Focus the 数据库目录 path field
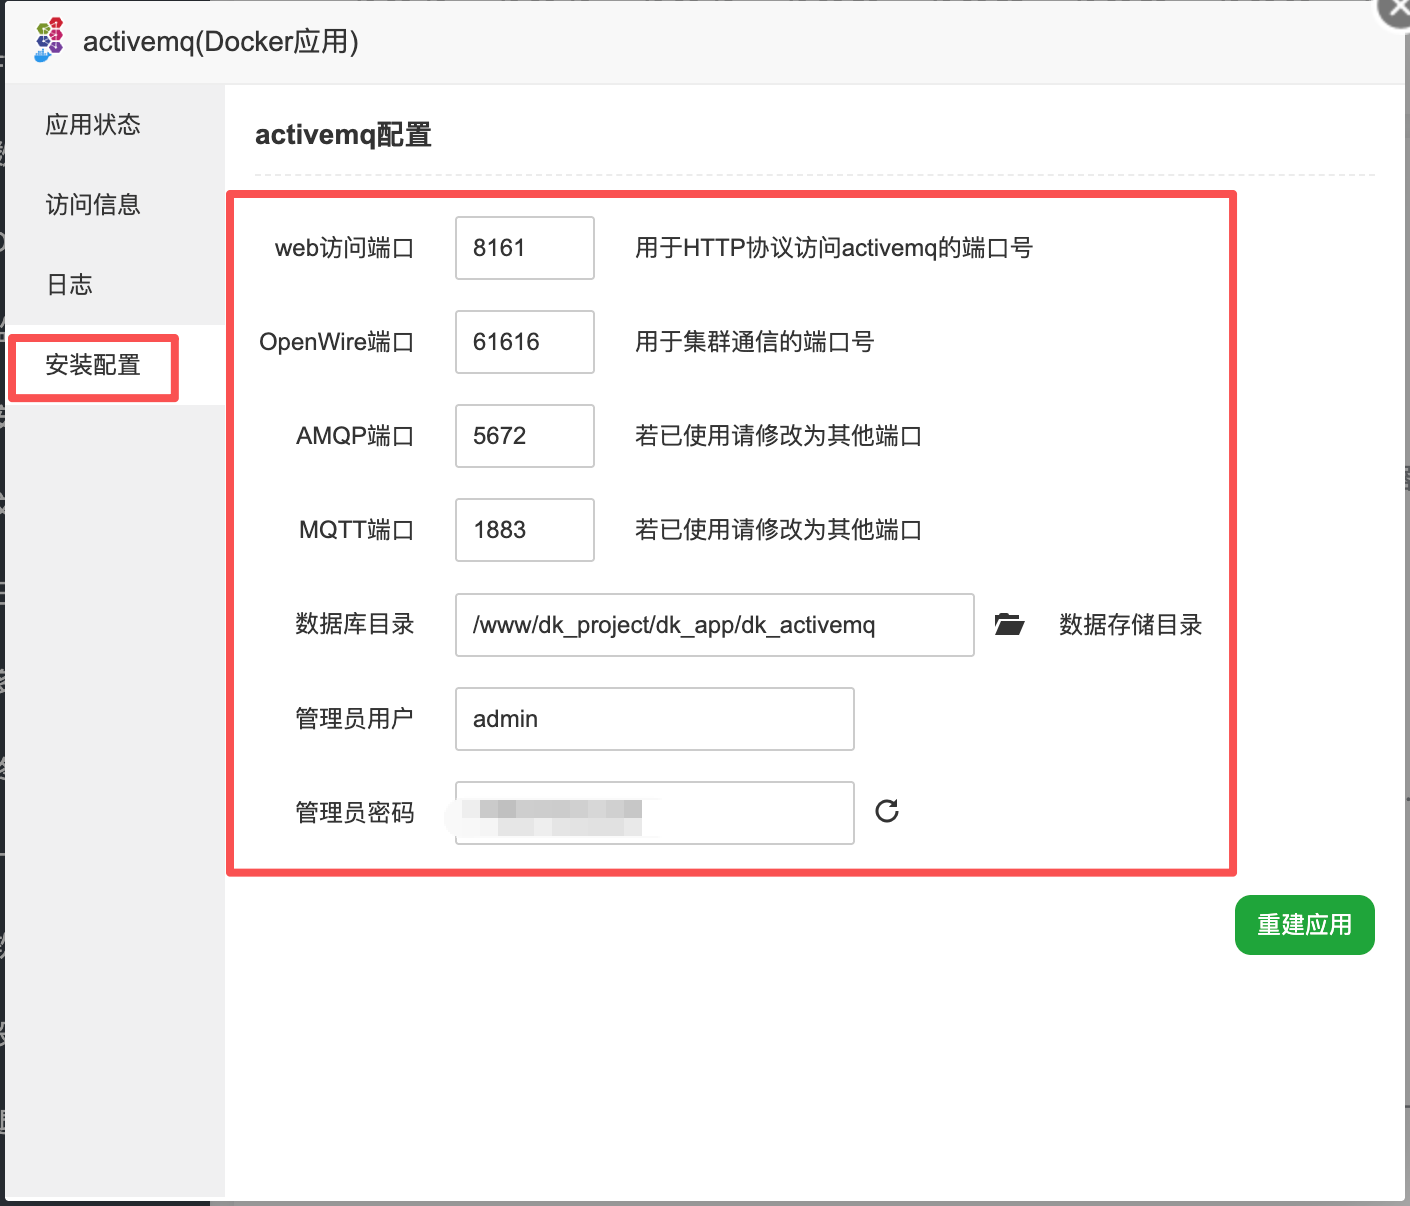This screenshot has height=1206, width=1410. coord(715,625)
